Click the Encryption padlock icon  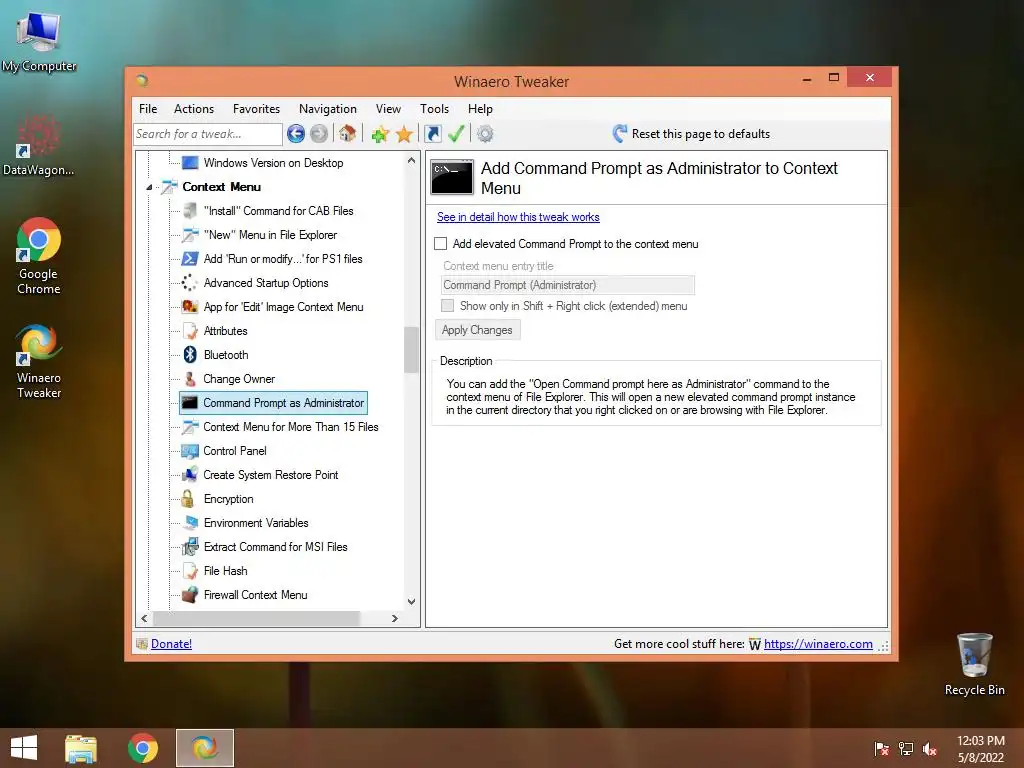[x=188, y=499]
